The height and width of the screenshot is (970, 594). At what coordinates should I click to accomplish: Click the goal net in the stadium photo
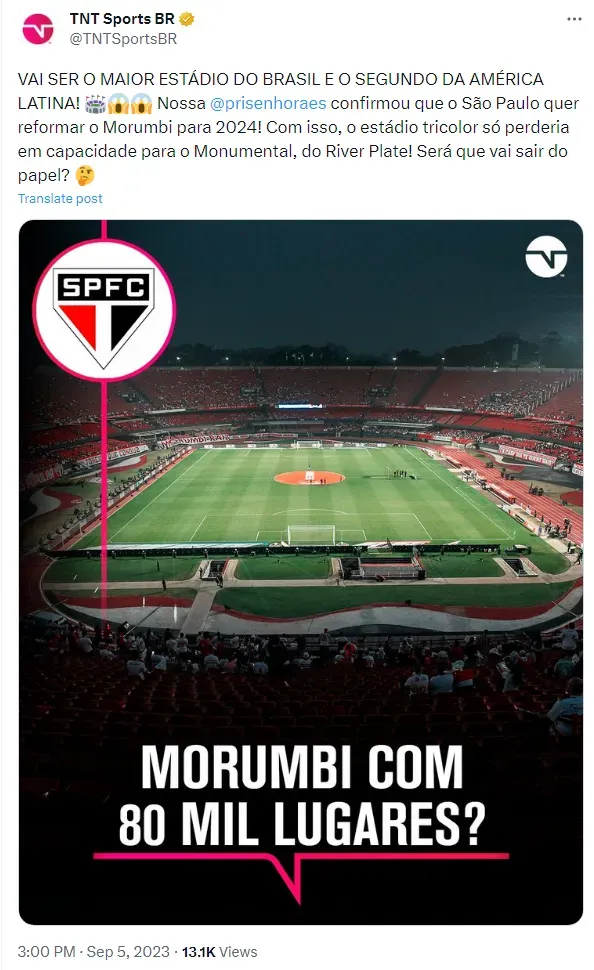311,534
